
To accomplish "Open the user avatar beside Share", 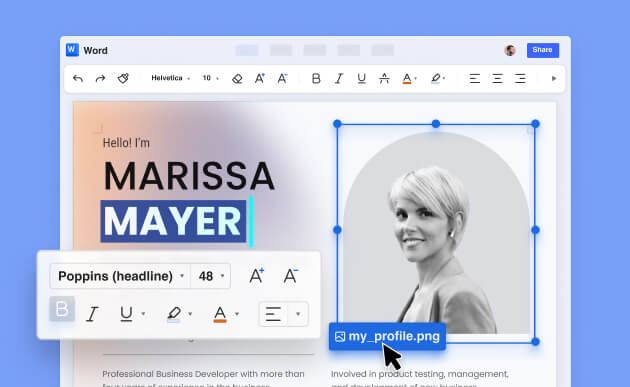I will pyautogui.click(x=510, y=50).
